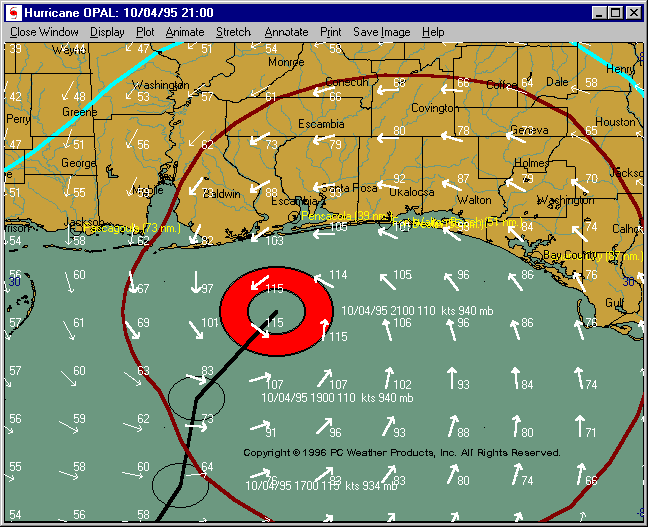Click the Walton county label
Screen dimensions: 648x527
coord(474,200)
